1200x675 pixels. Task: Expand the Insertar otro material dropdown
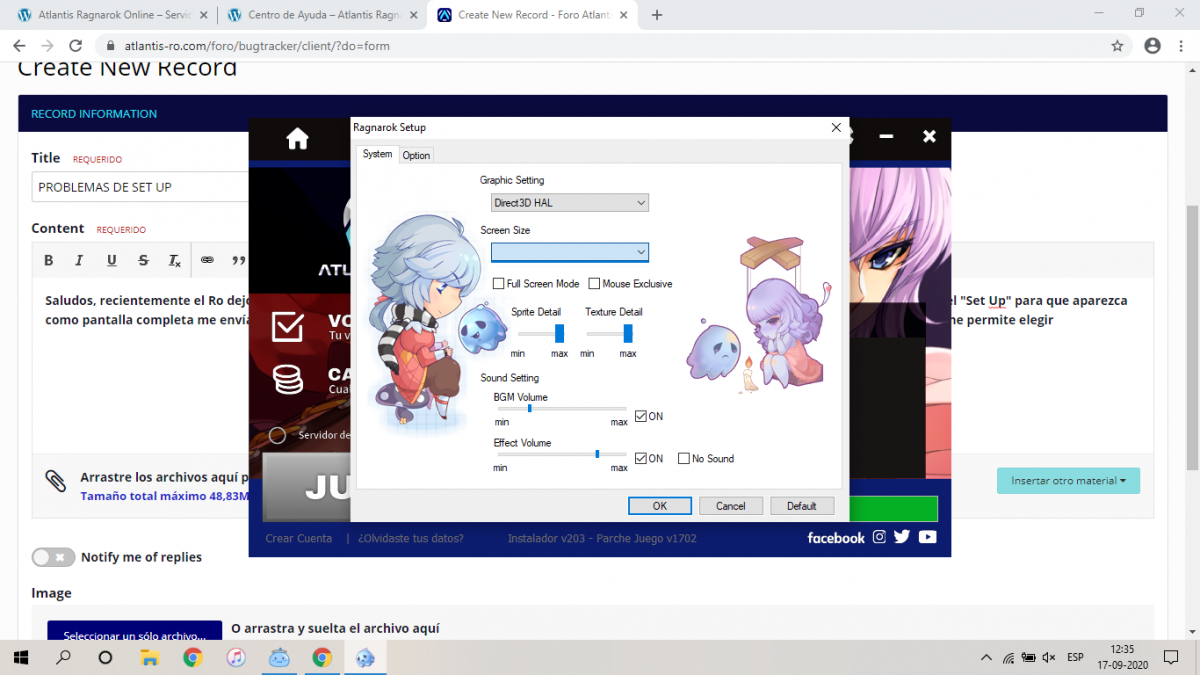pos(1068,481)
